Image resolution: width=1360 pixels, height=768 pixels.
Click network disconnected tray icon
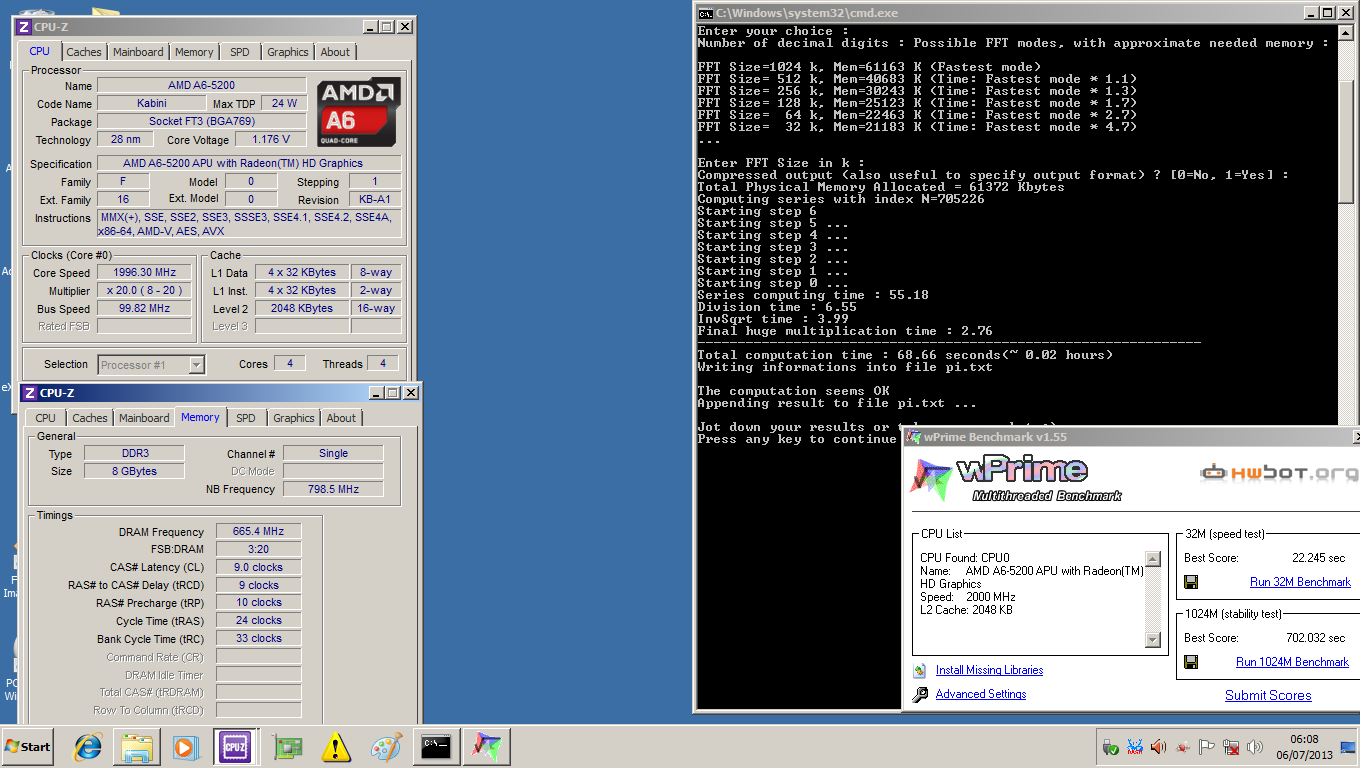point(1231,746)
